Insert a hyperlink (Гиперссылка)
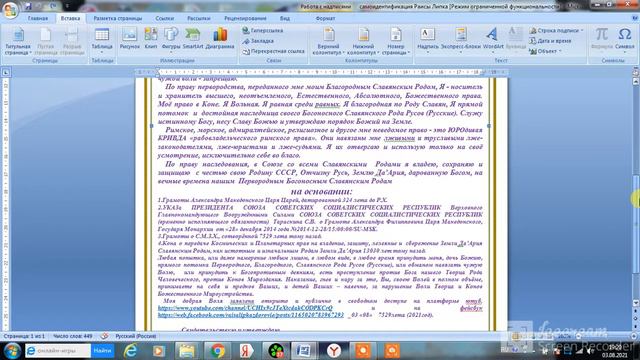Viewport: 640px width, 360px height. click(262, 31)
